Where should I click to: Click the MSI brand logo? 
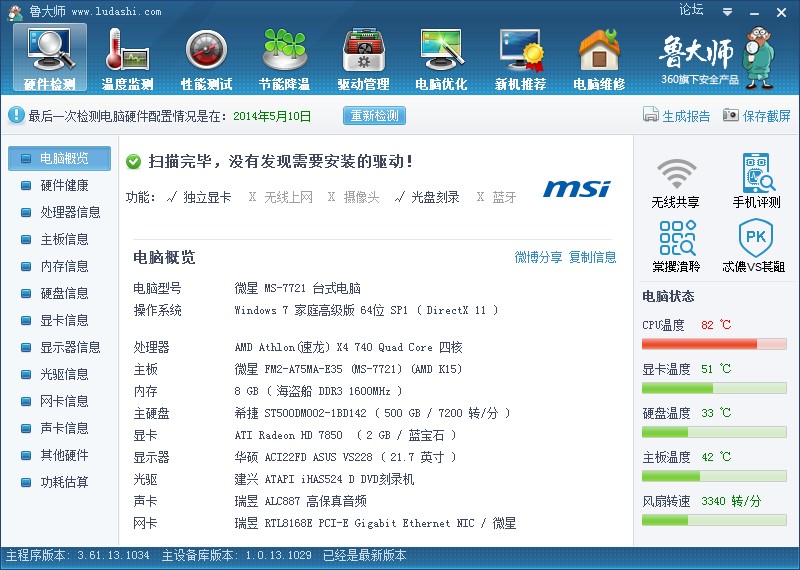577,188
